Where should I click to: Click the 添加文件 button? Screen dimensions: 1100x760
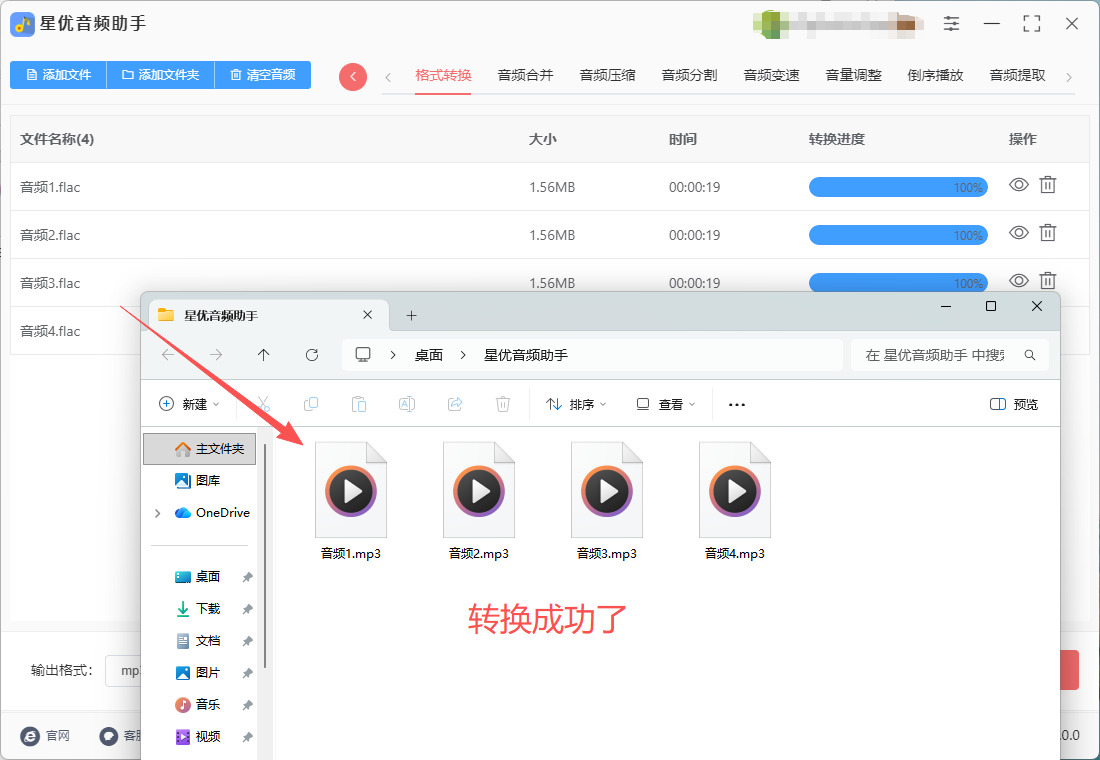(58, 75)
